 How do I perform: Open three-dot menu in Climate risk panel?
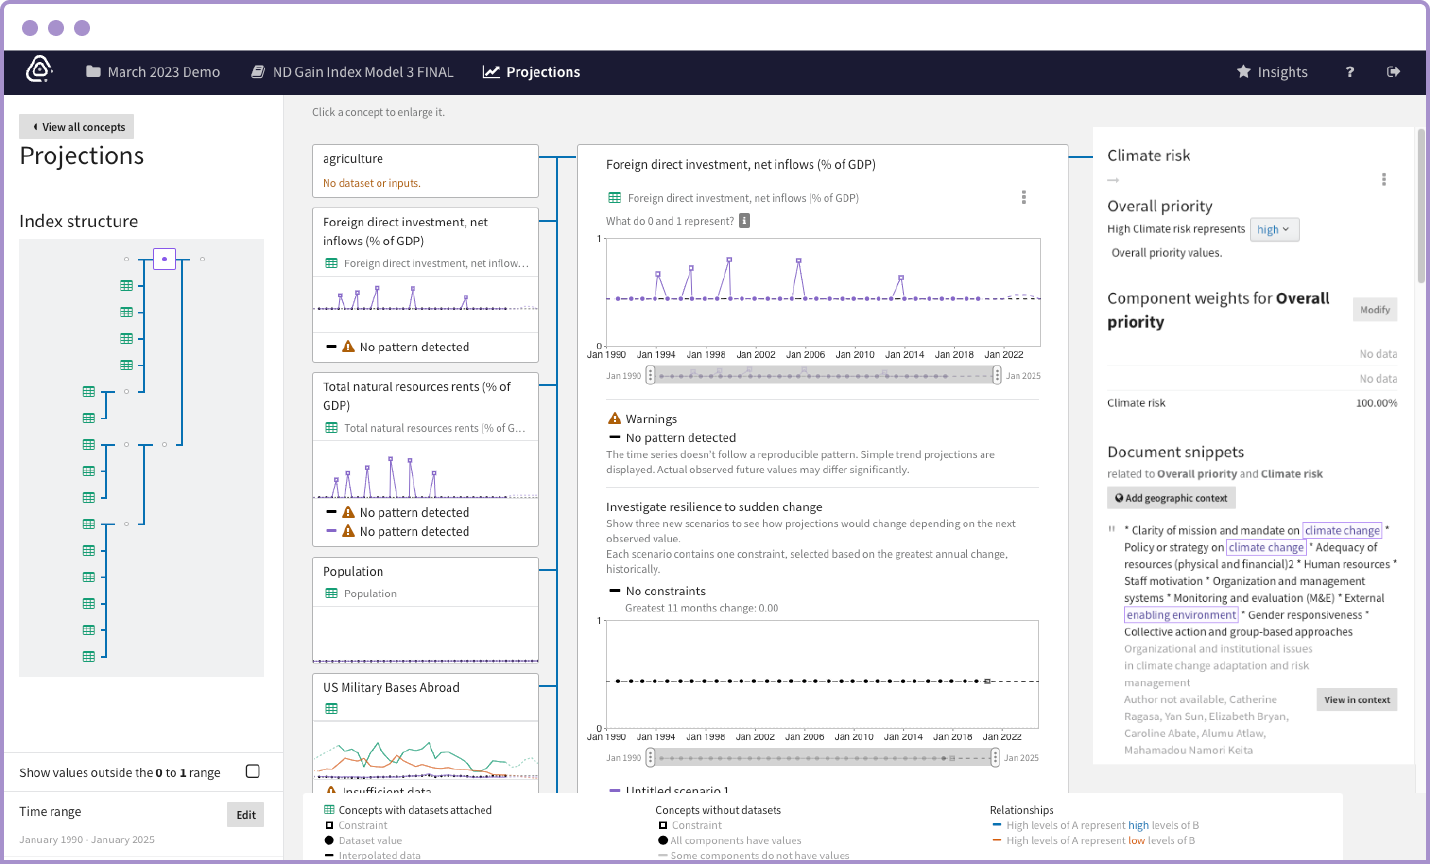click(1383, 180)
